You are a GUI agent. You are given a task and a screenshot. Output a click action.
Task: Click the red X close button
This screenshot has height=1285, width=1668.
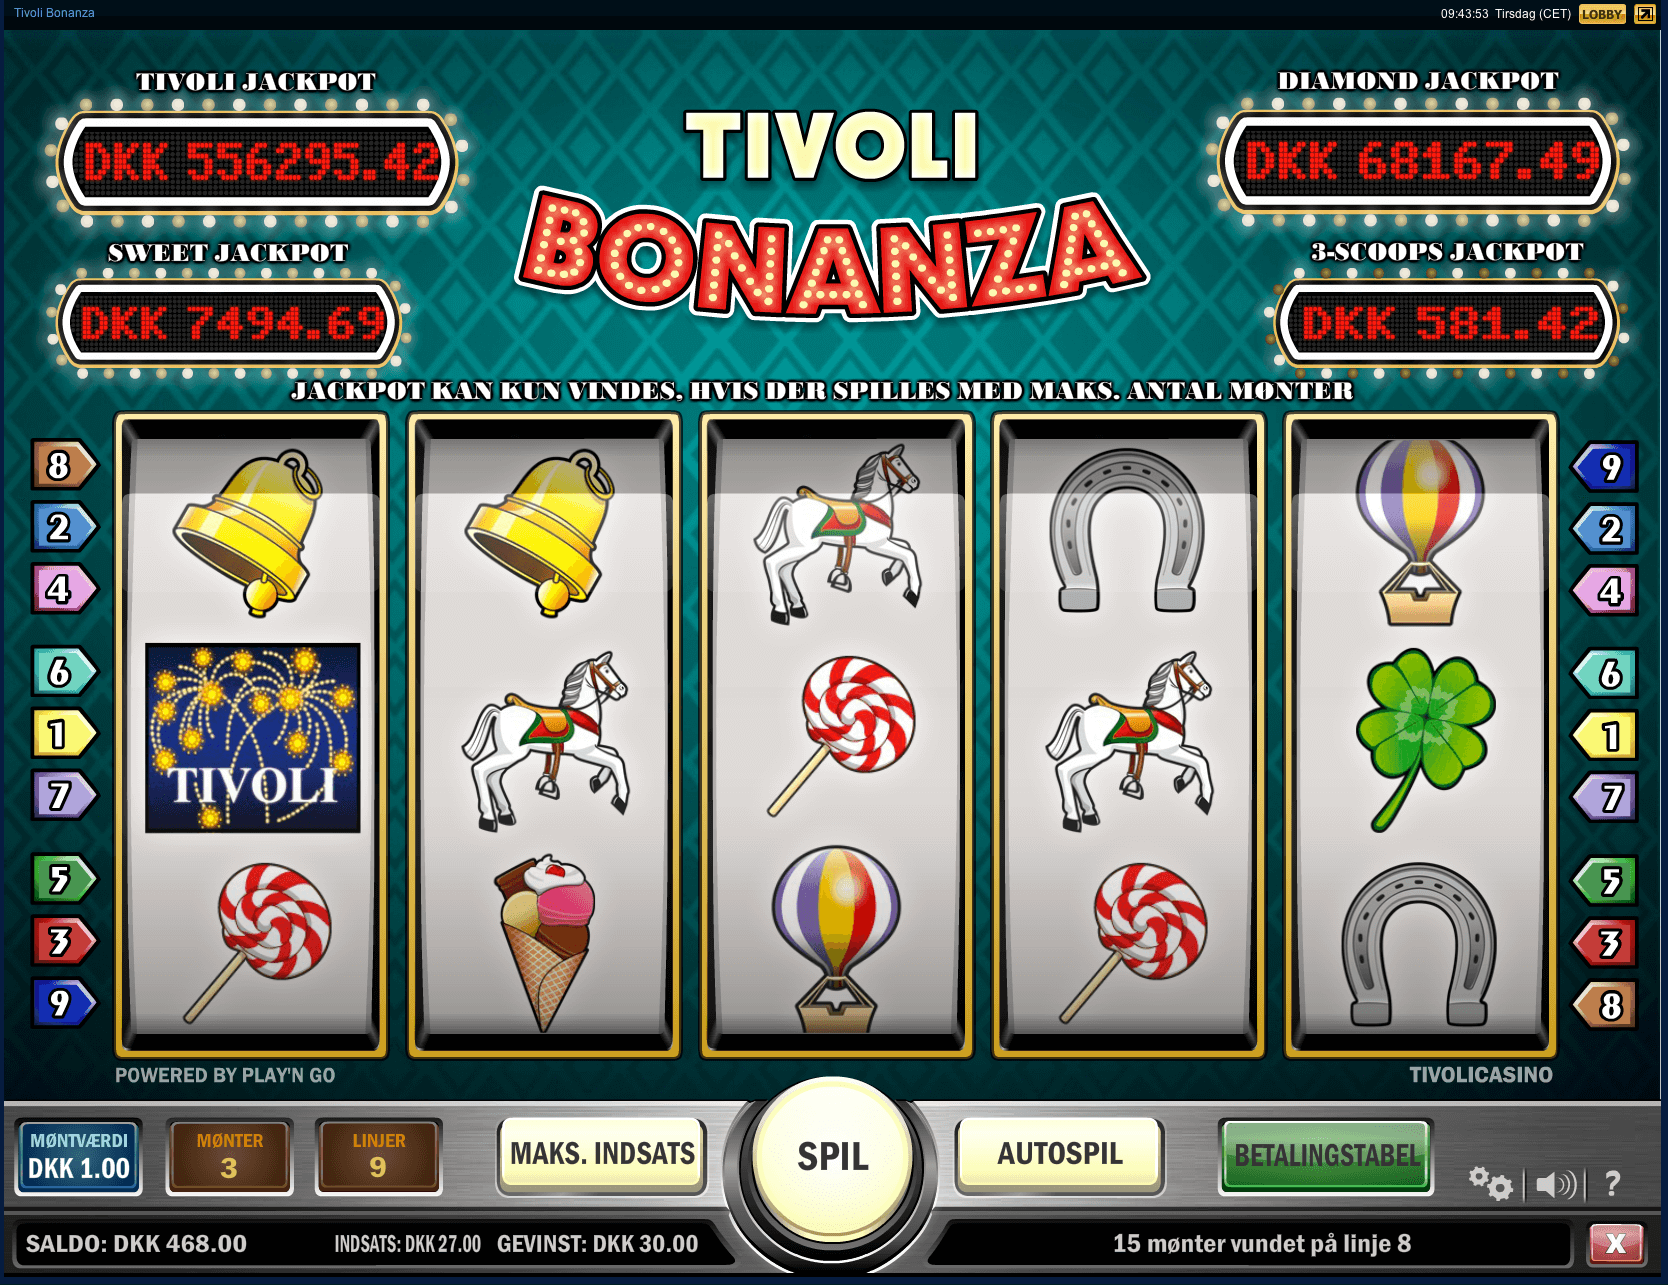1616,1243
